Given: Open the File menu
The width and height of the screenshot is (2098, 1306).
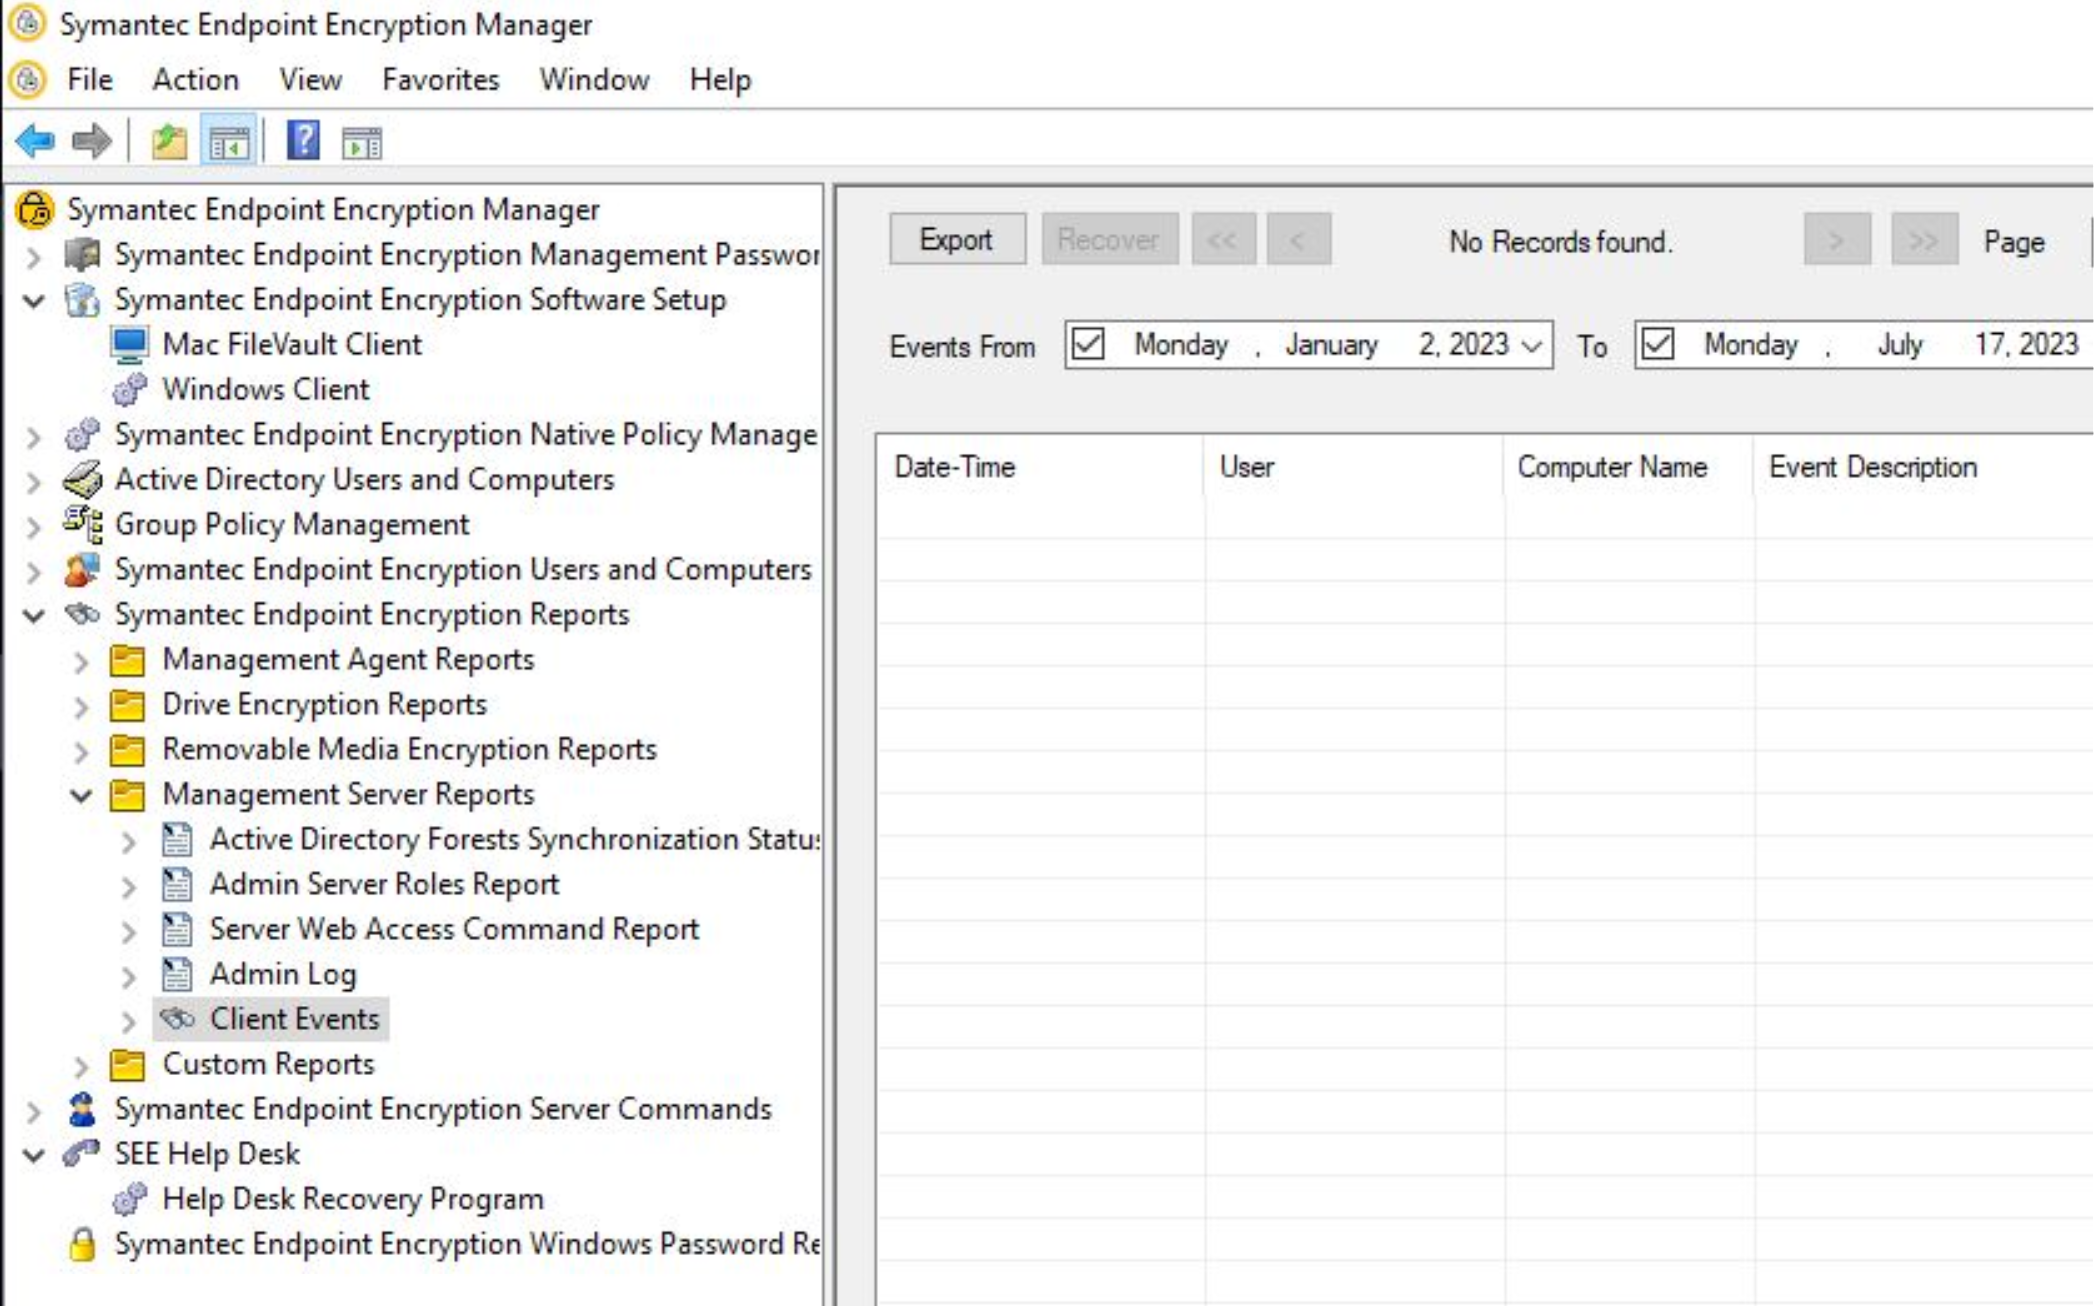Looking at the screenshot, I should [90, 79].
